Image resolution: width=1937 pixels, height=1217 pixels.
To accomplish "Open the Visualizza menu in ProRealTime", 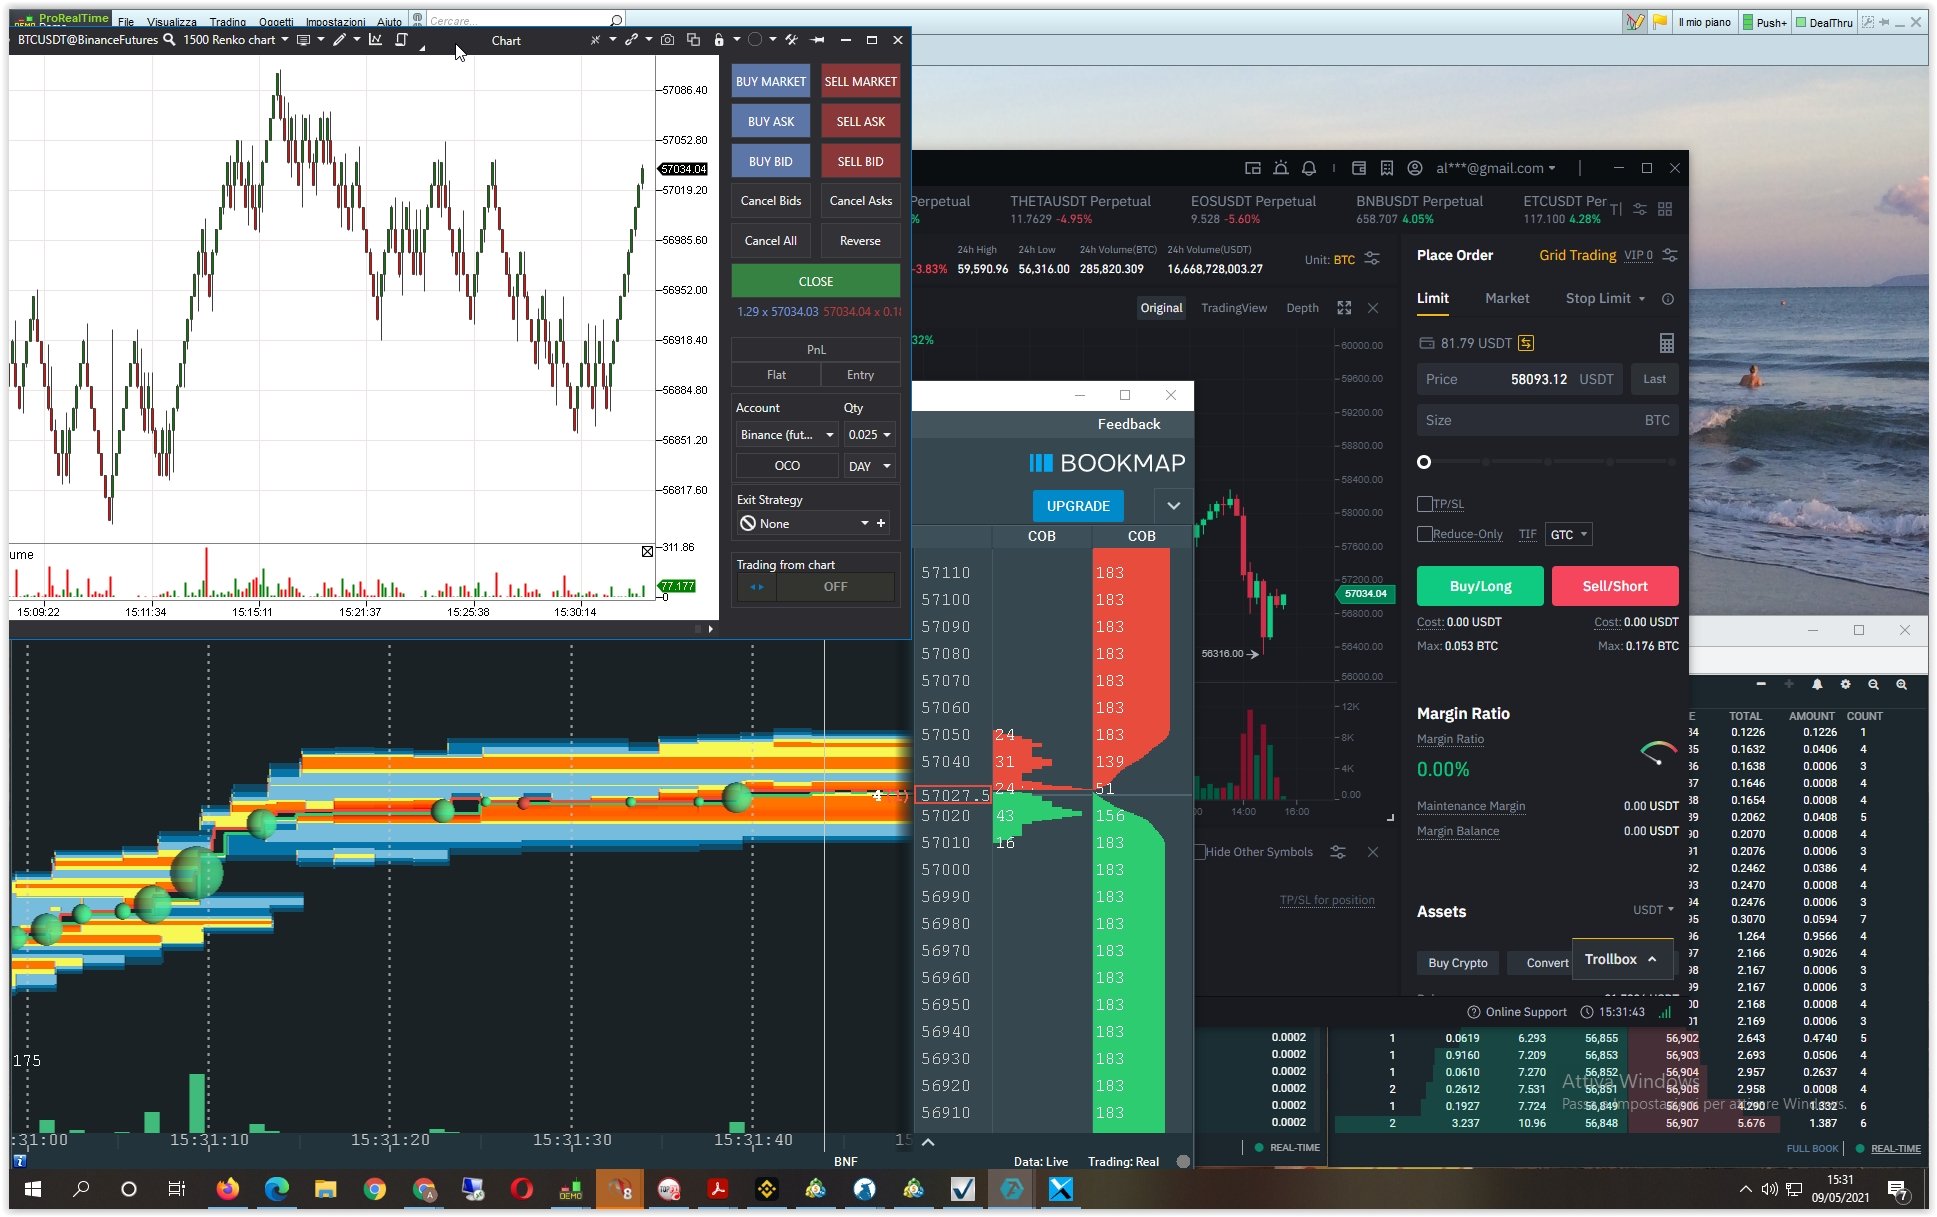I will 172,22.
